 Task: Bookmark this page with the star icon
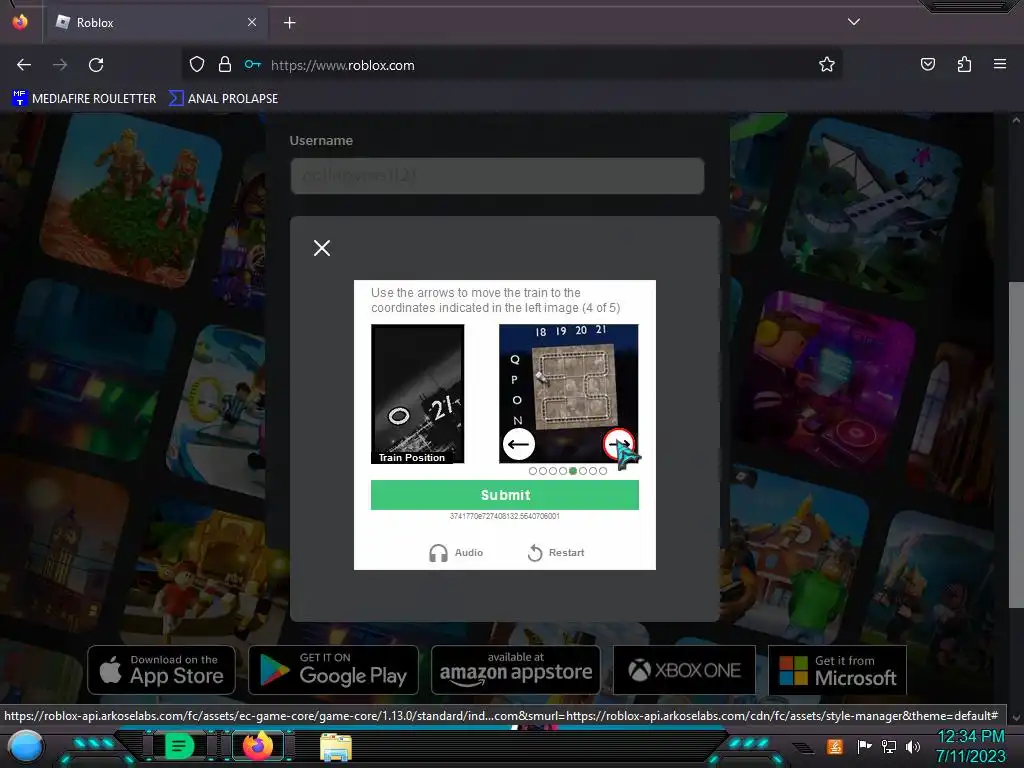click(827, 64)
